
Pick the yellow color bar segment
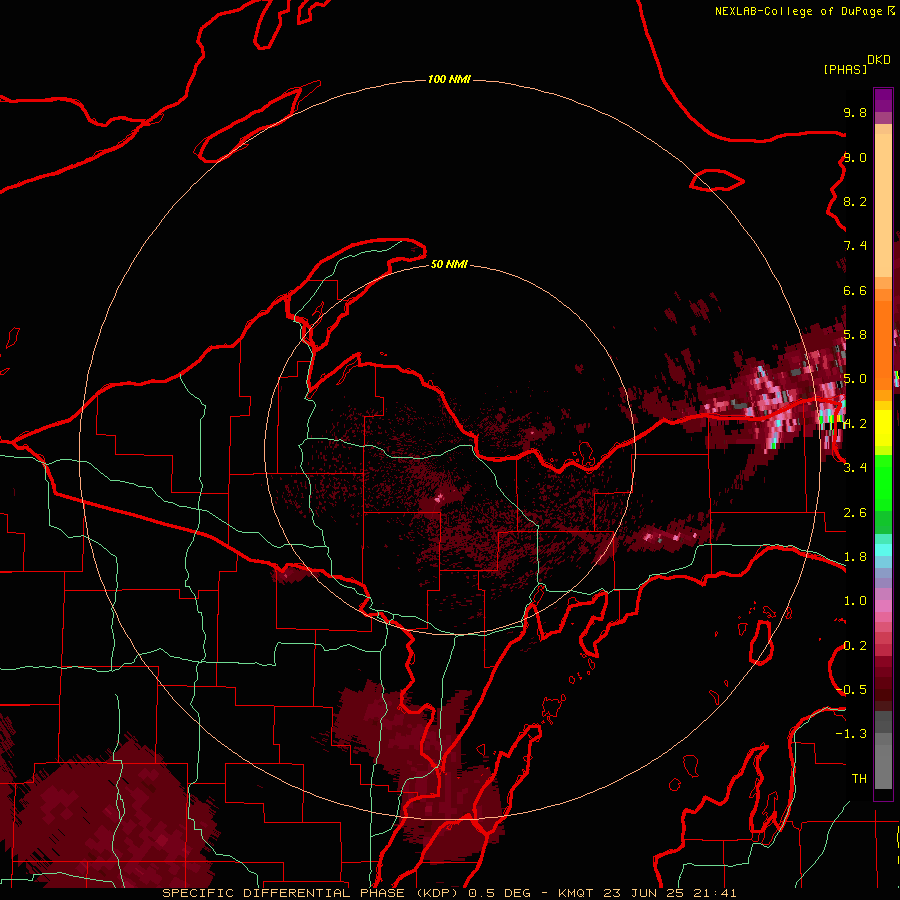click(x=883, y=428)
